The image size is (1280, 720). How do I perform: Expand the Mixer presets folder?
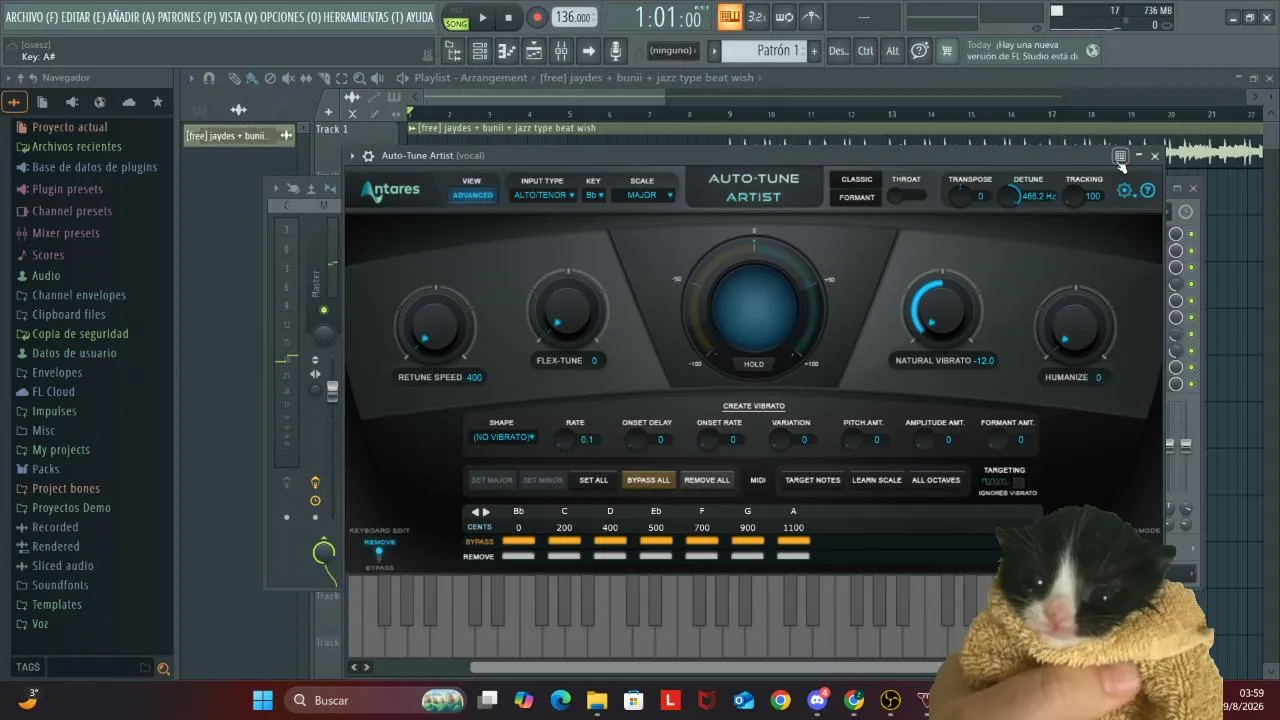[x=66, y=233]
